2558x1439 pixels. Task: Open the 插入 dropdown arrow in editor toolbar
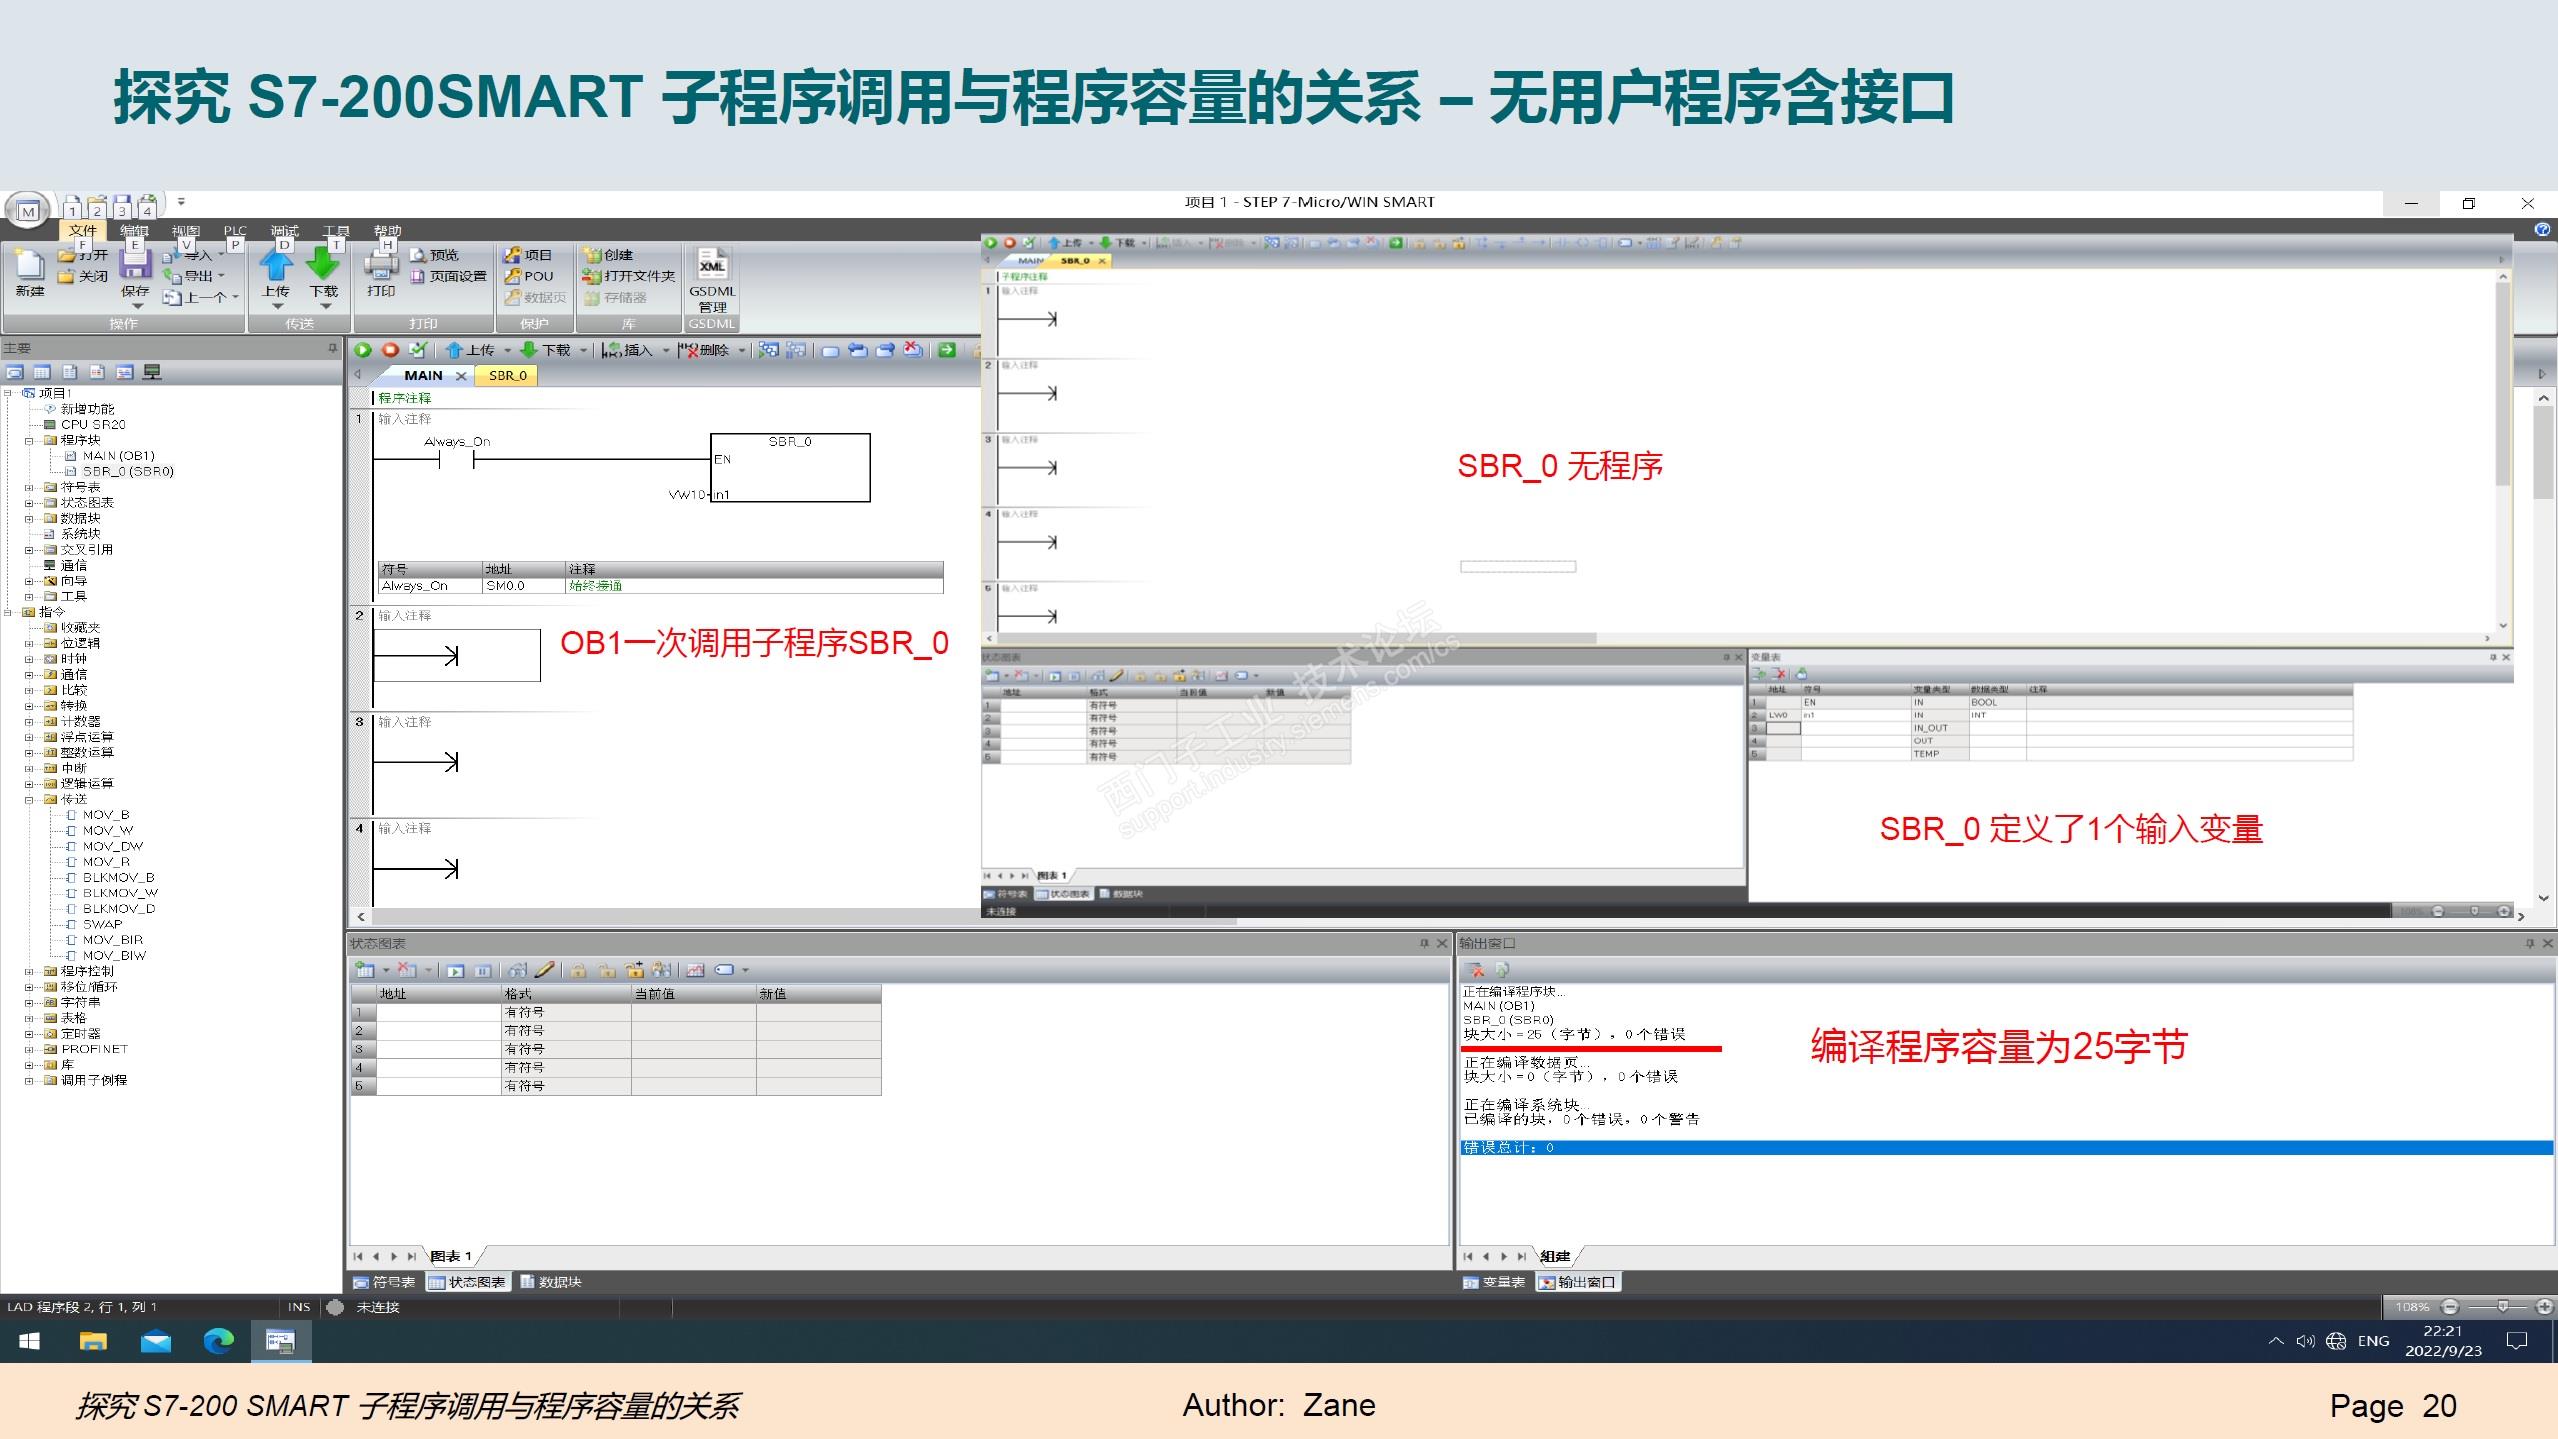click(666, 350)
